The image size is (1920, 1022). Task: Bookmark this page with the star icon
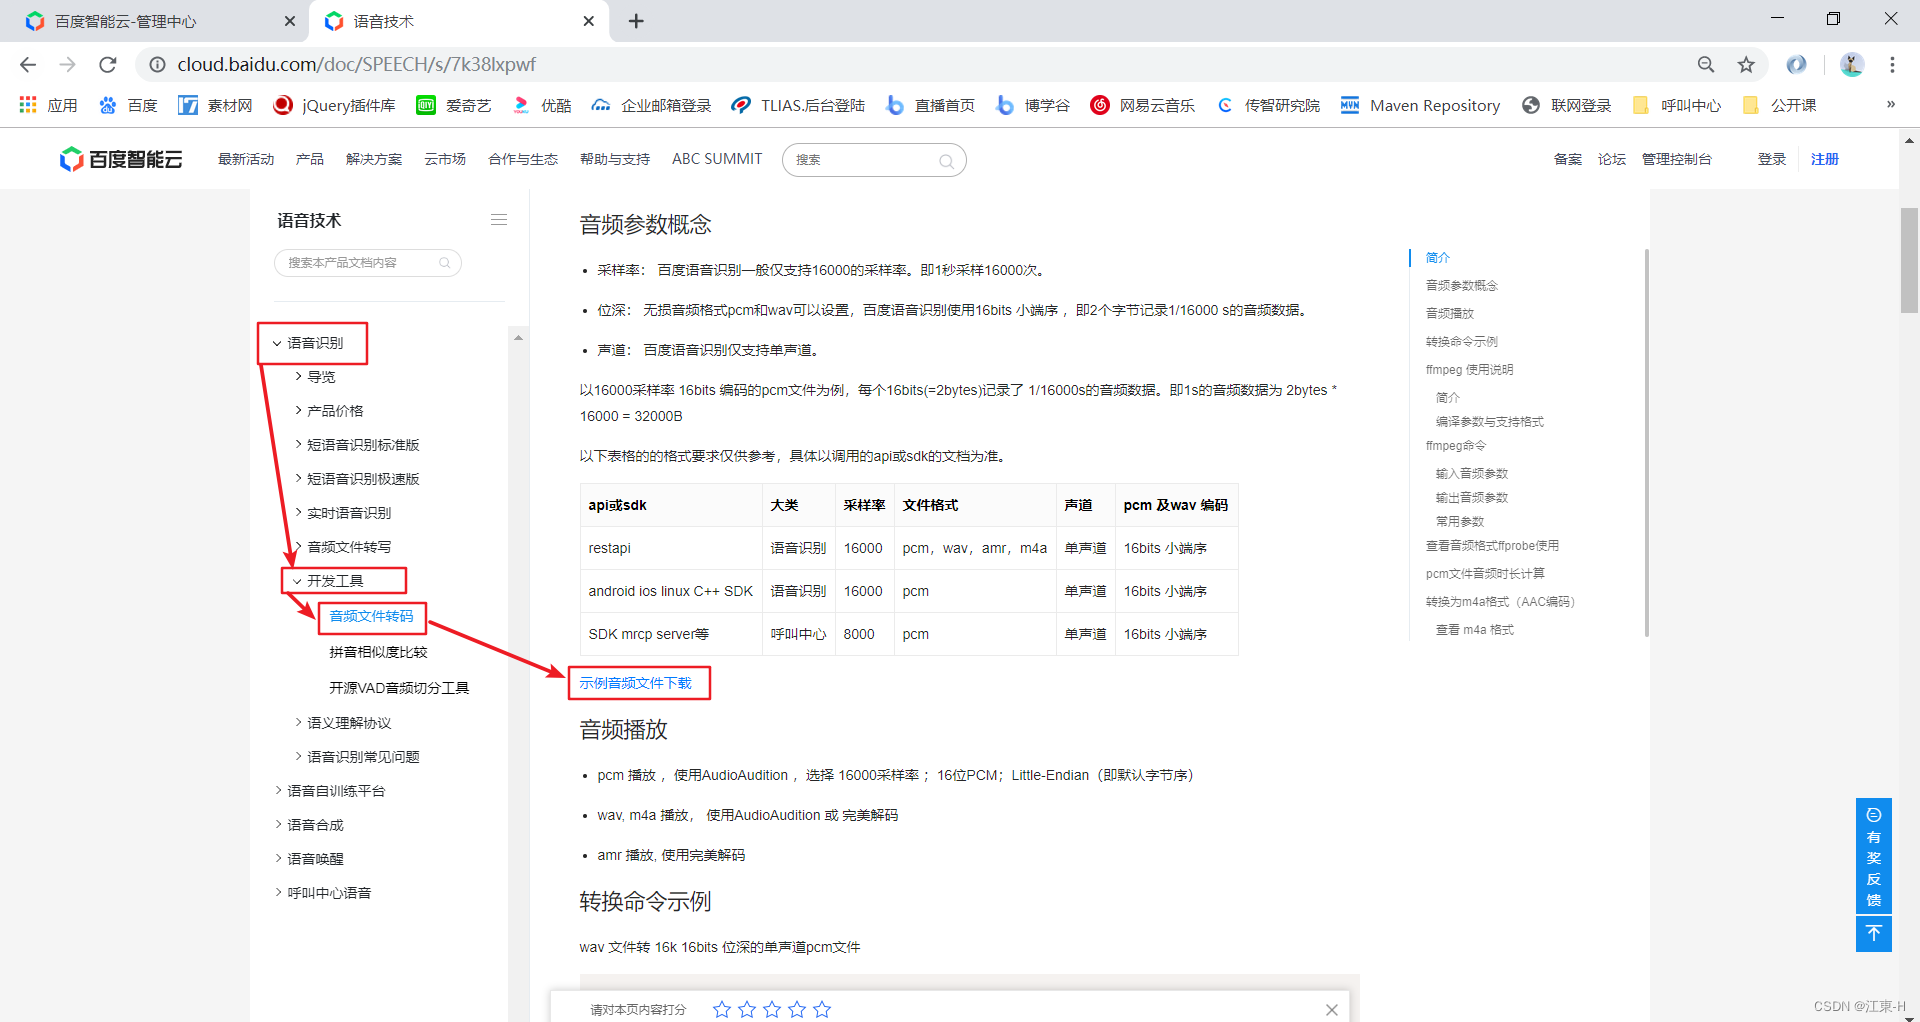point(1746,65)
